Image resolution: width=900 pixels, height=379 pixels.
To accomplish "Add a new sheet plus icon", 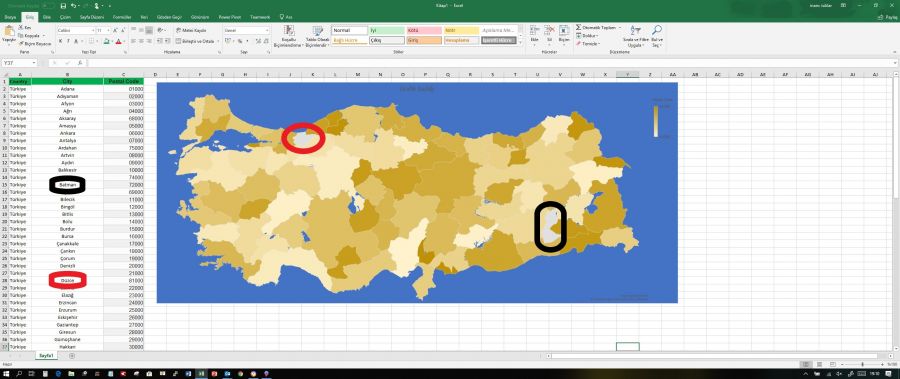I will click(x=72, y=356).
